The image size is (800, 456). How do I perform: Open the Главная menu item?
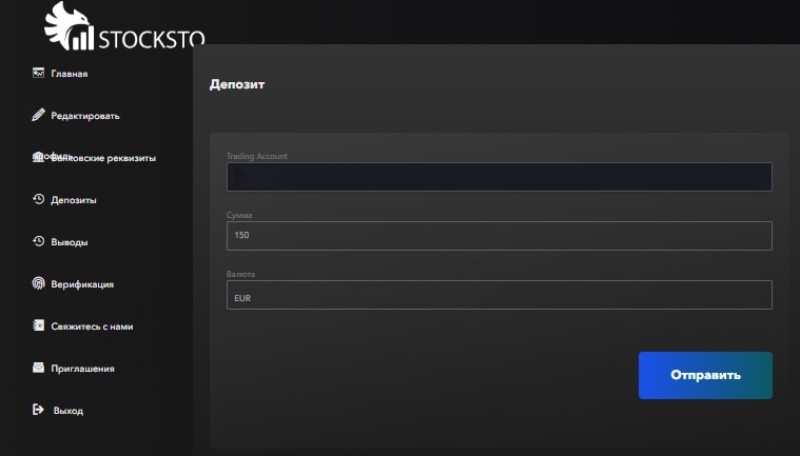pos(69,73)
